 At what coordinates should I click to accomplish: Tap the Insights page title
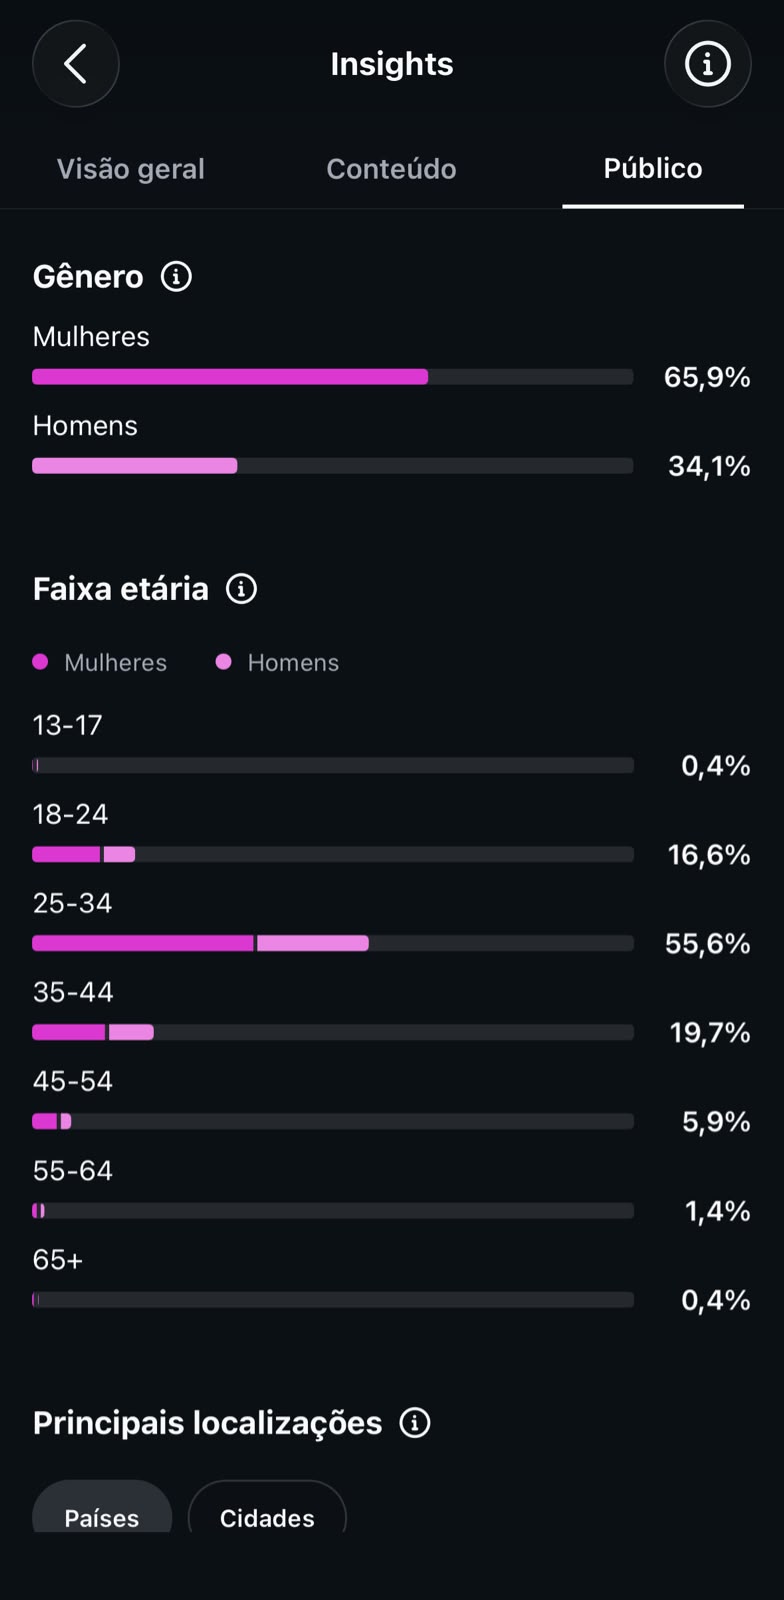point(392,64)
